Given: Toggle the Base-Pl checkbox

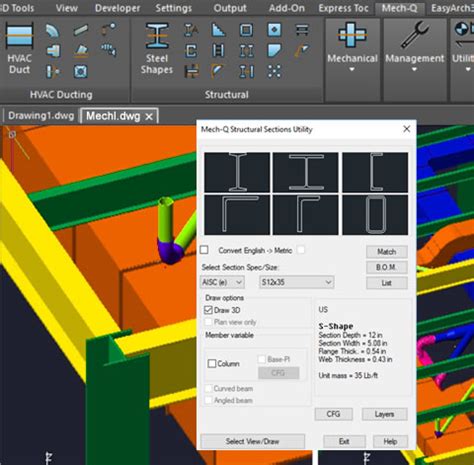Looking at the screenshot, I should tap(262, 359).
